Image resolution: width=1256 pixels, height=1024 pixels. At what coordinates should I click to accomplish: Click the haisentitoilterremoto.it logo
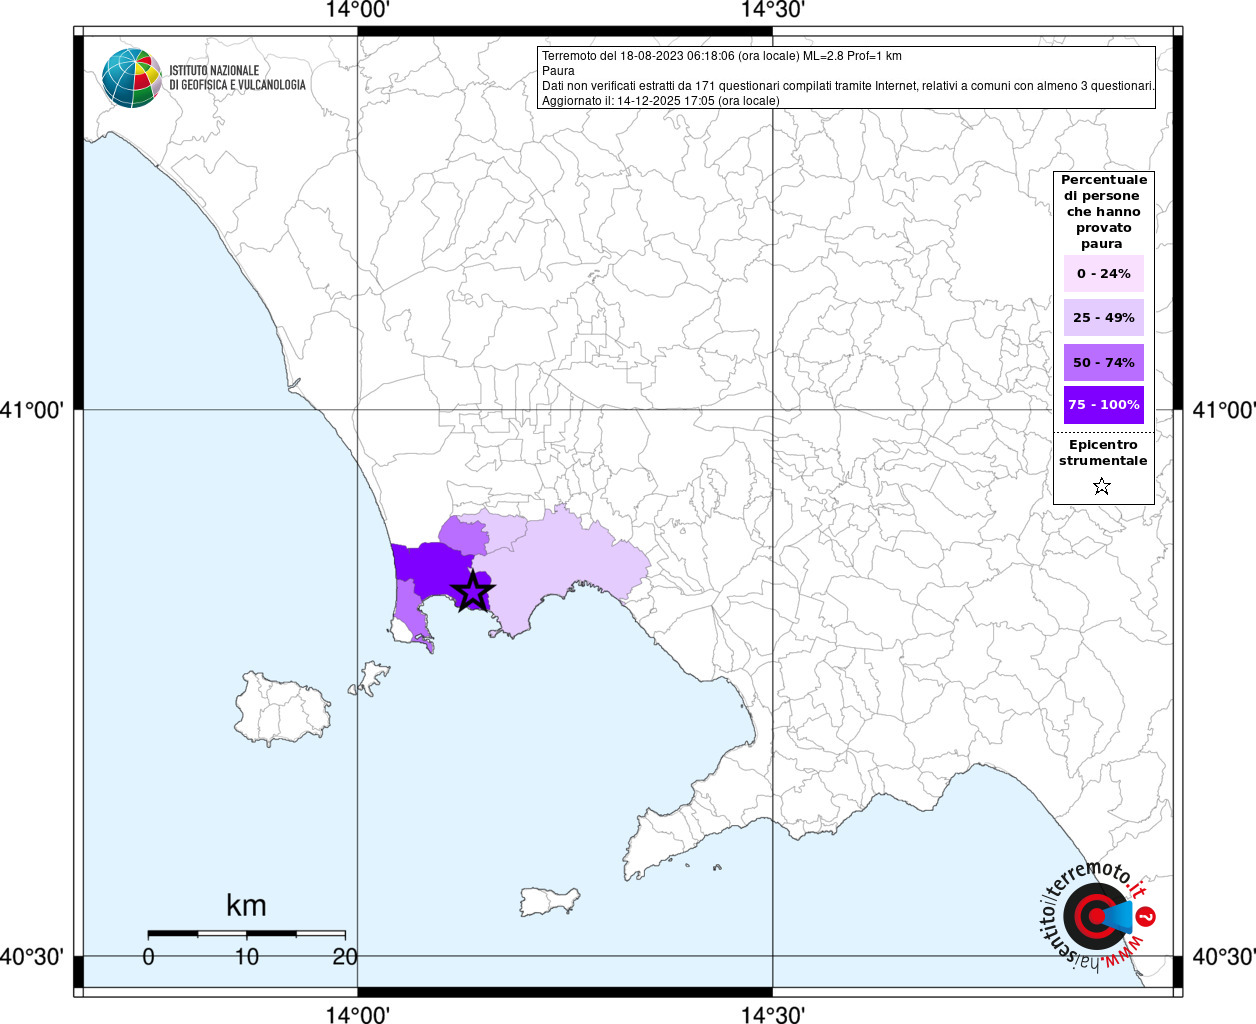point(1096,915)
